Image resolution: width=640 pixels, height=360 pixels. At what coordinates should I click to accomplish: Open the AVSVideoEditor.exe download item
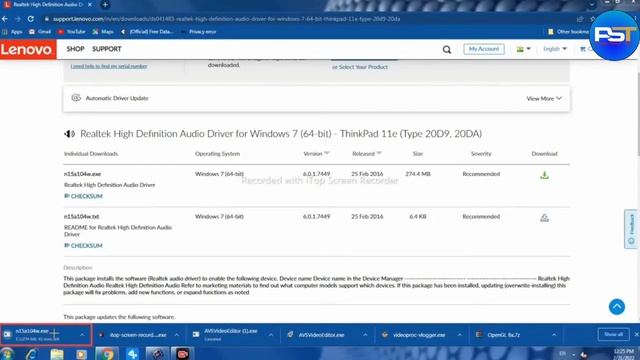coord(321,335)
